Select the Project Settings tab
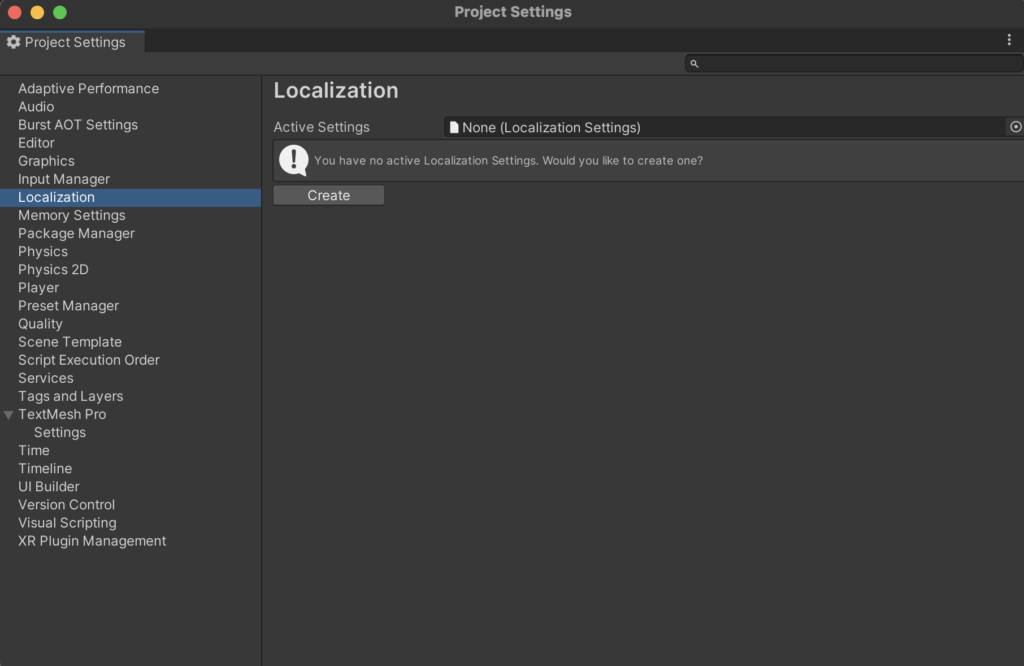 coord(74,42)
